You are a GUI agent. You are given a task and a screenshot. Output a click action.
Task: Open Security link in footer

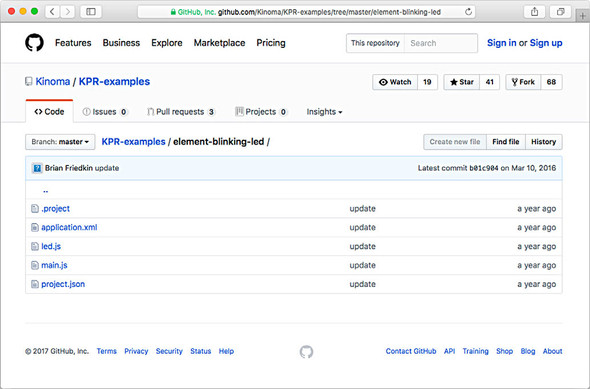(169, 351)
